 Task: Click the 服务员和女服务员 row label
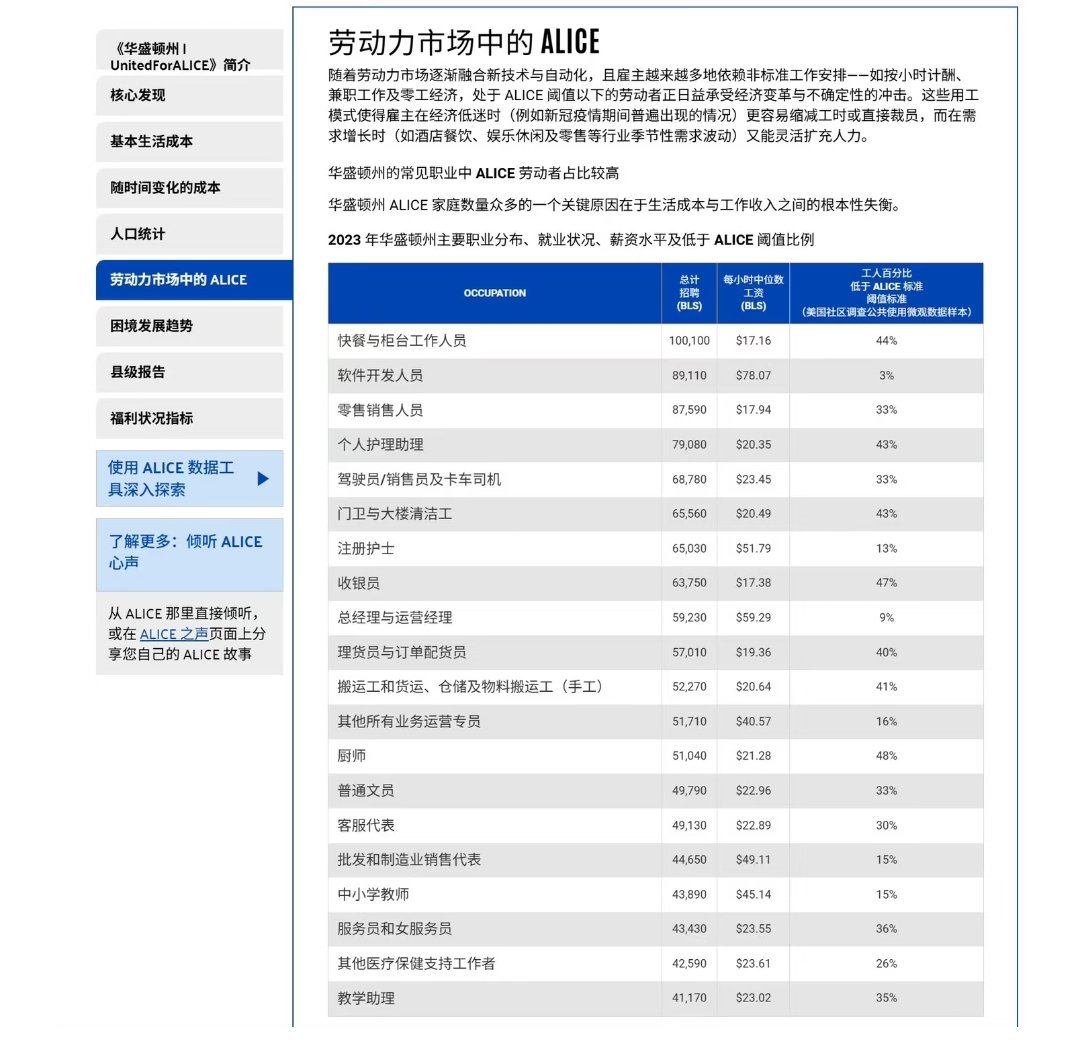tap(395, 929)
